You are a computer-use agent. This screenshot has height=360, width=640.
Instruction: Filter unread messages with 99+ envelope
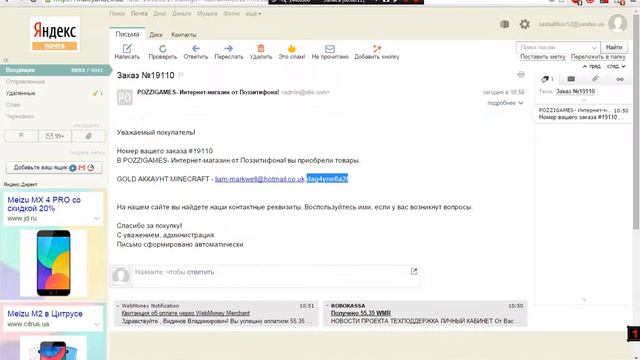click(x=55, y=136)
